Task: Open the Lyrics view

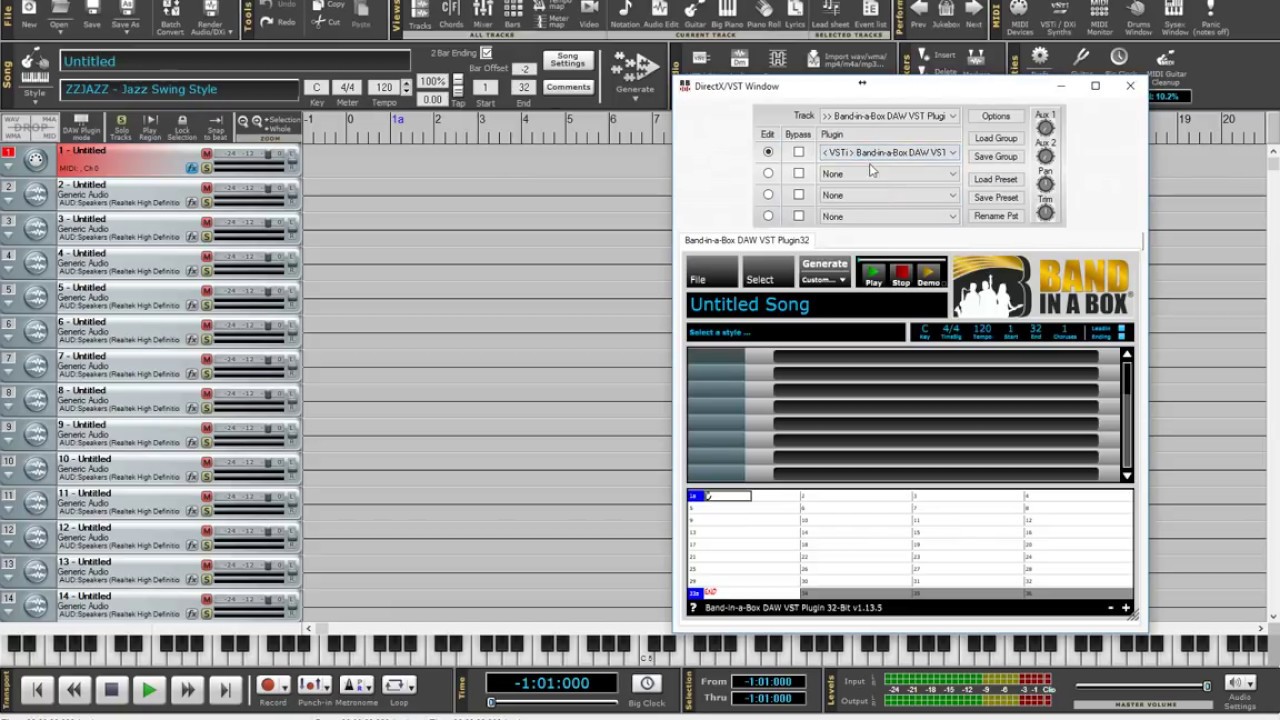Action: click(795, 14)
